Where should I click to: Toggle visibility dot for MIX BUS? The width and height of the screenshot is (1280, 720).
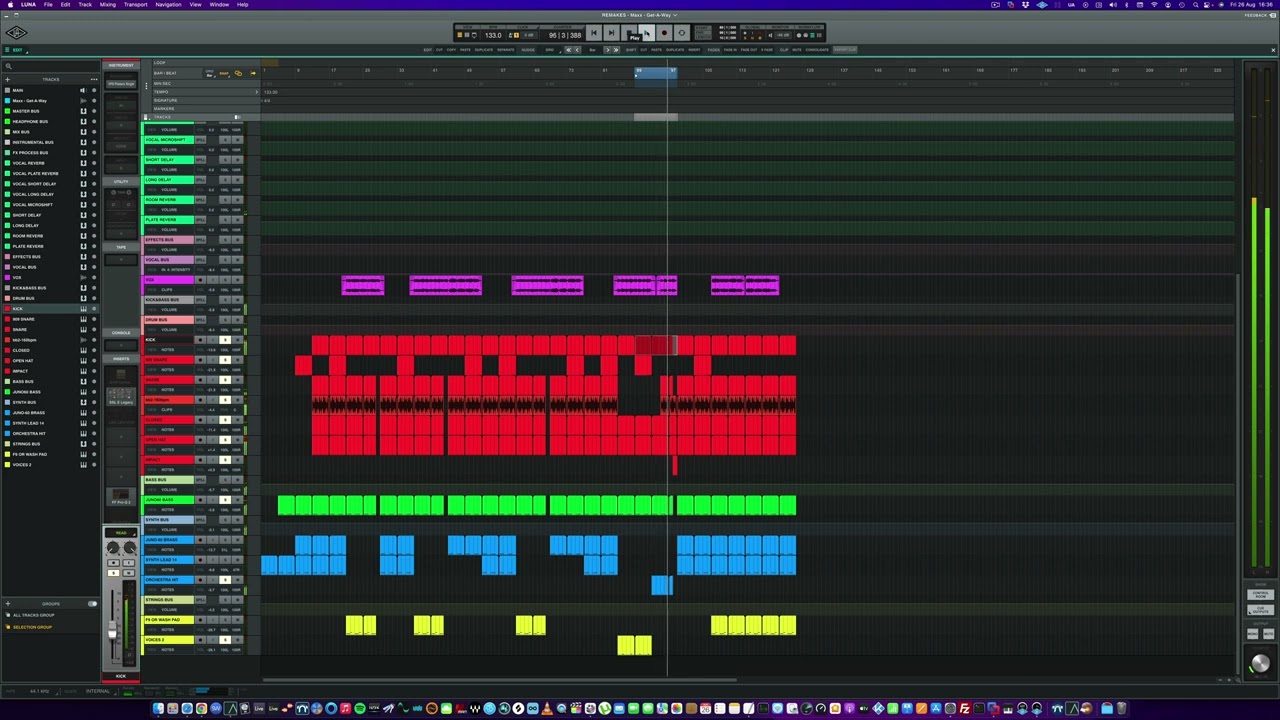click(x=94, y=132)
